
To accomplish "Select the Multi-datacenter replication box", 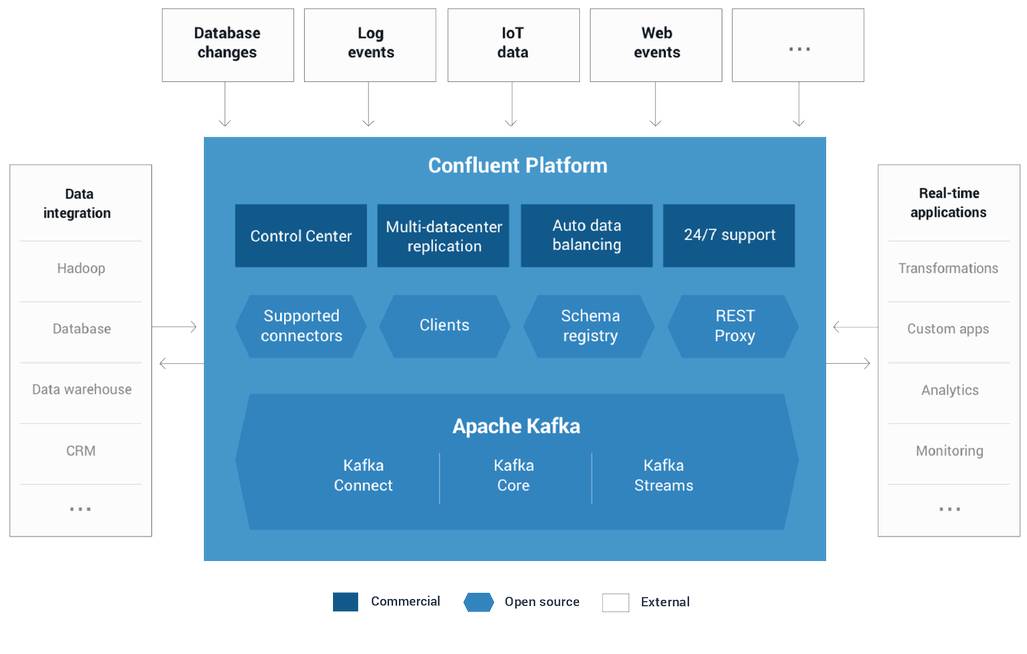I will tap(444, 236).
